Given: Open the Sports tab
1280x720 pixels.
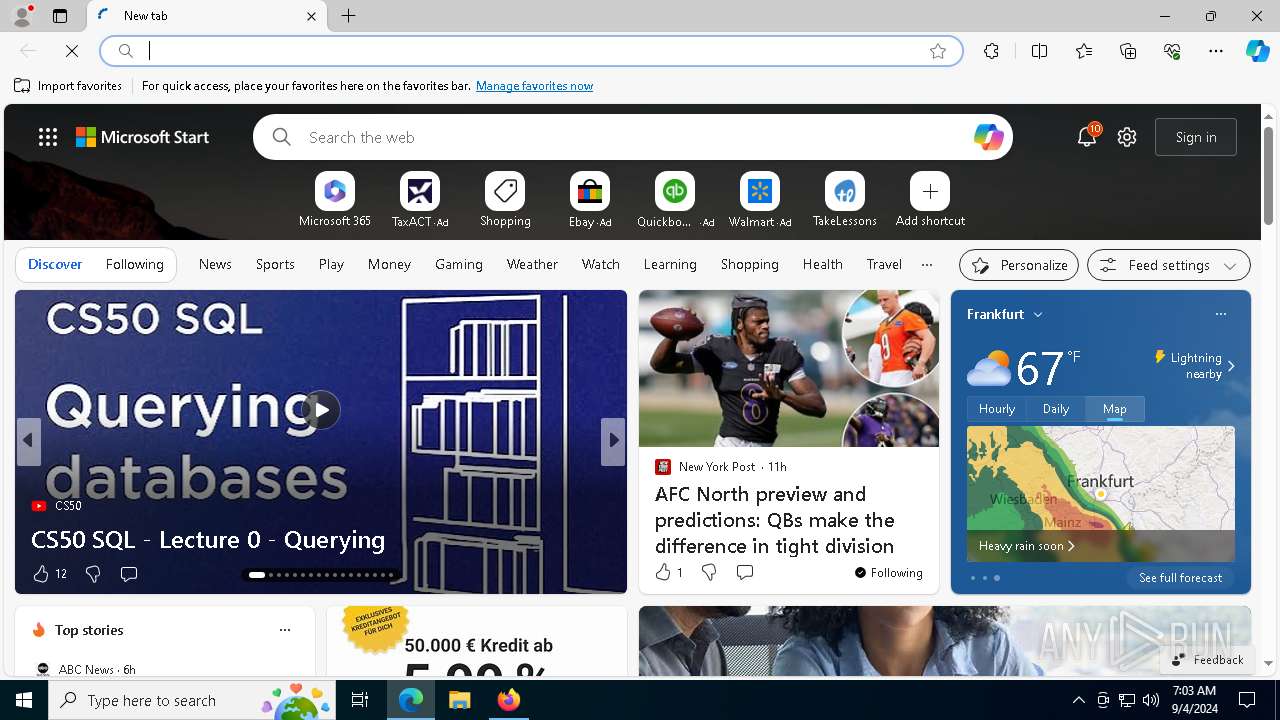Looking at the screenshot, I should tap(275, 264).
